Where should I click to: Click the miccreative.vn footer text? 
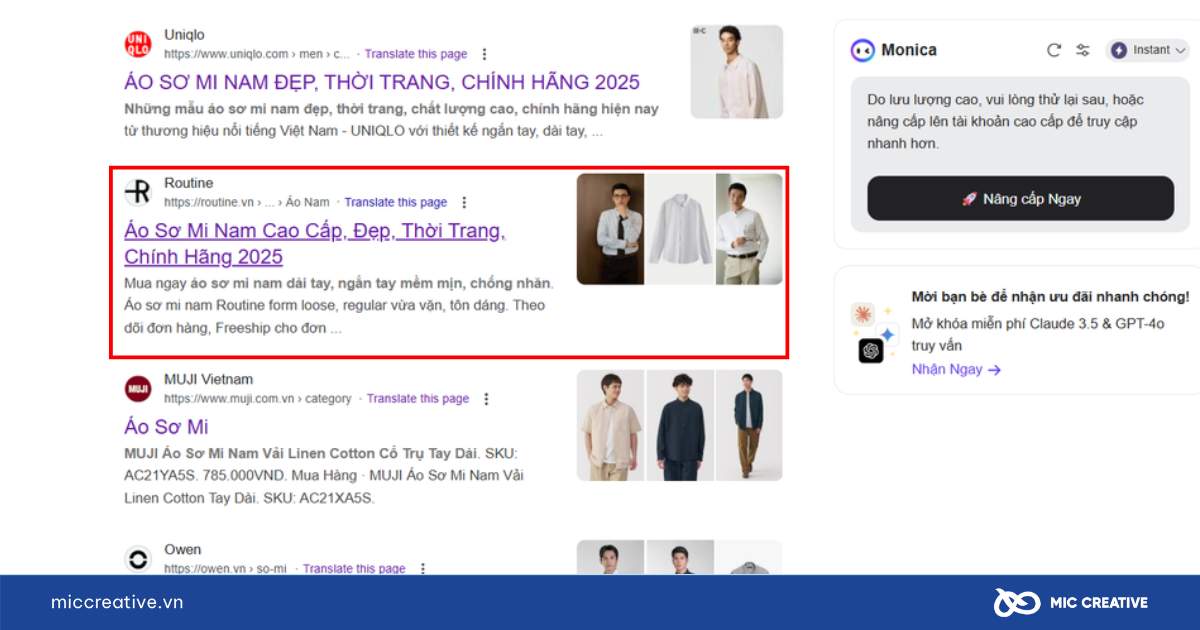point(117,602)
